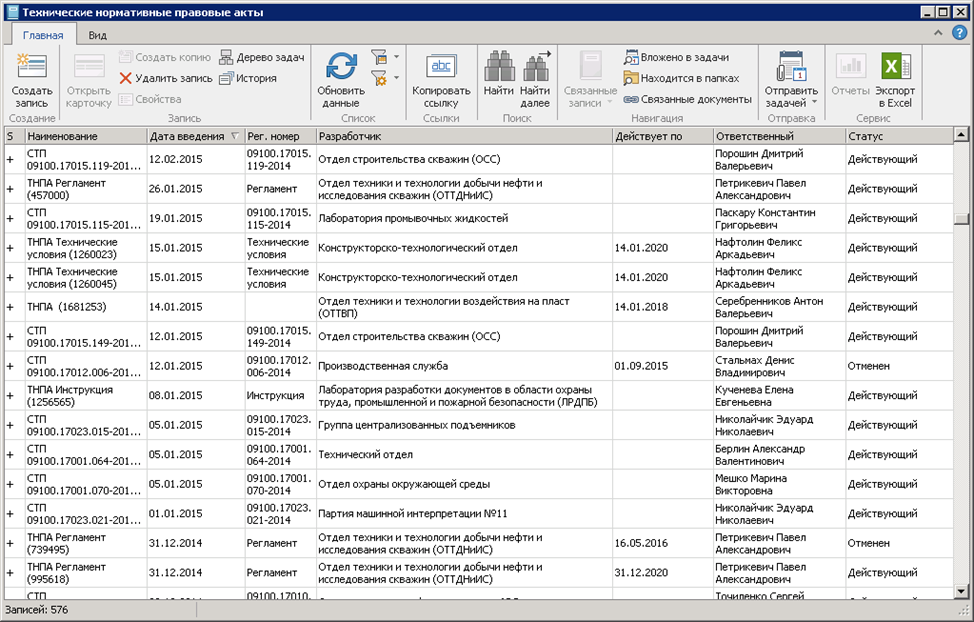Click the Копировать ссылку icon
The height and width of the screenshot is (622, 974).
point(441,68)
